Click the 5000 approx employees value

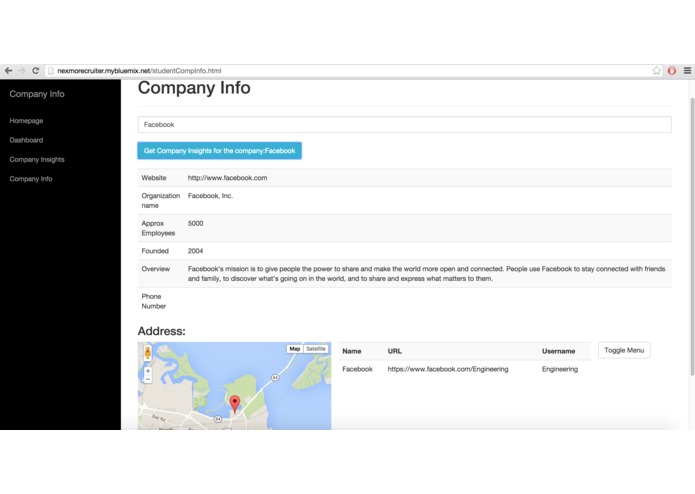(x=195, y=223)
